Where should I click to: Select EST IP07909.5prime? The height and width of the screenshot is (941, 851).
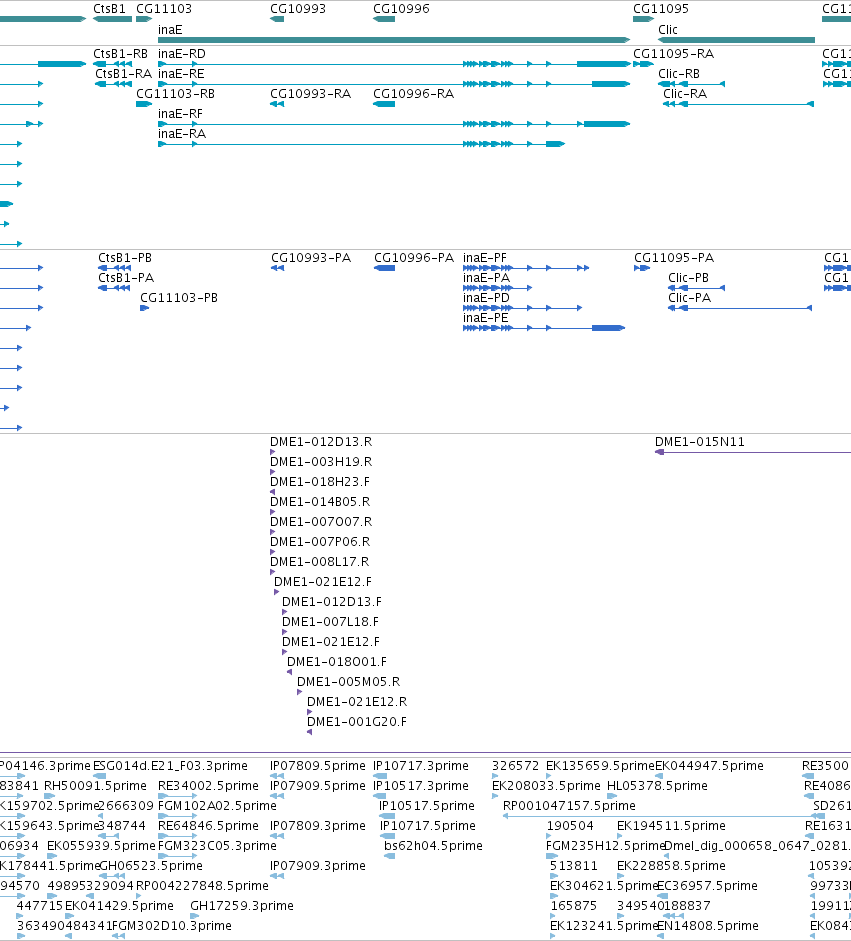[x=277, y=796]
